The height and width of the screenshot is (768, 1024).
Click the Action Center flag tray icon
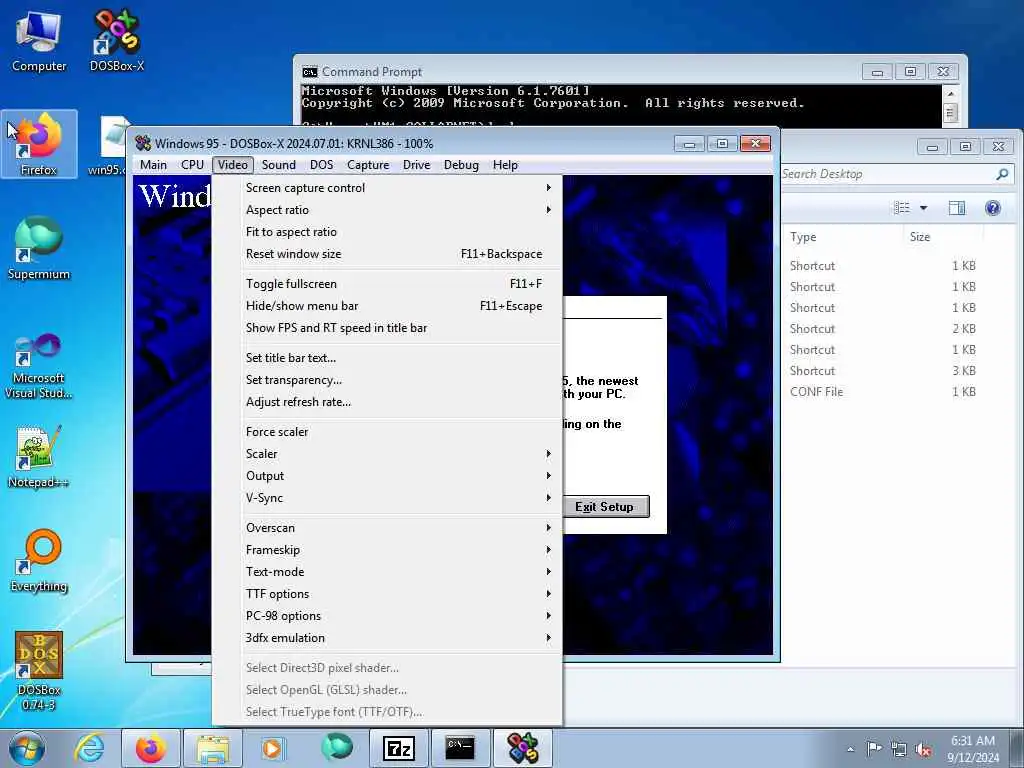click(x=874, y=748)
